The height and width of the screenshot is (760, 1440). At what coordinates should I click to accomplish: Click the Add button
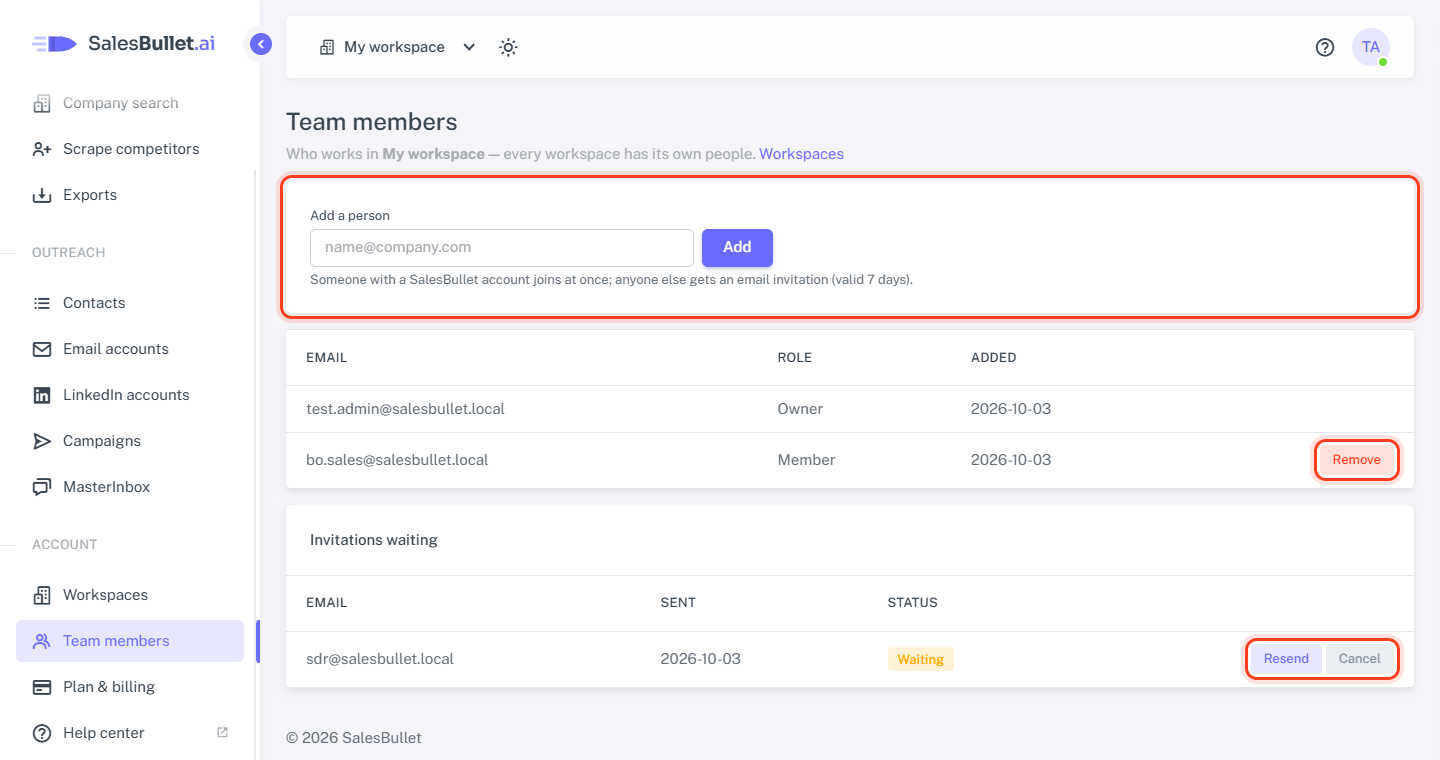(737, 247)
